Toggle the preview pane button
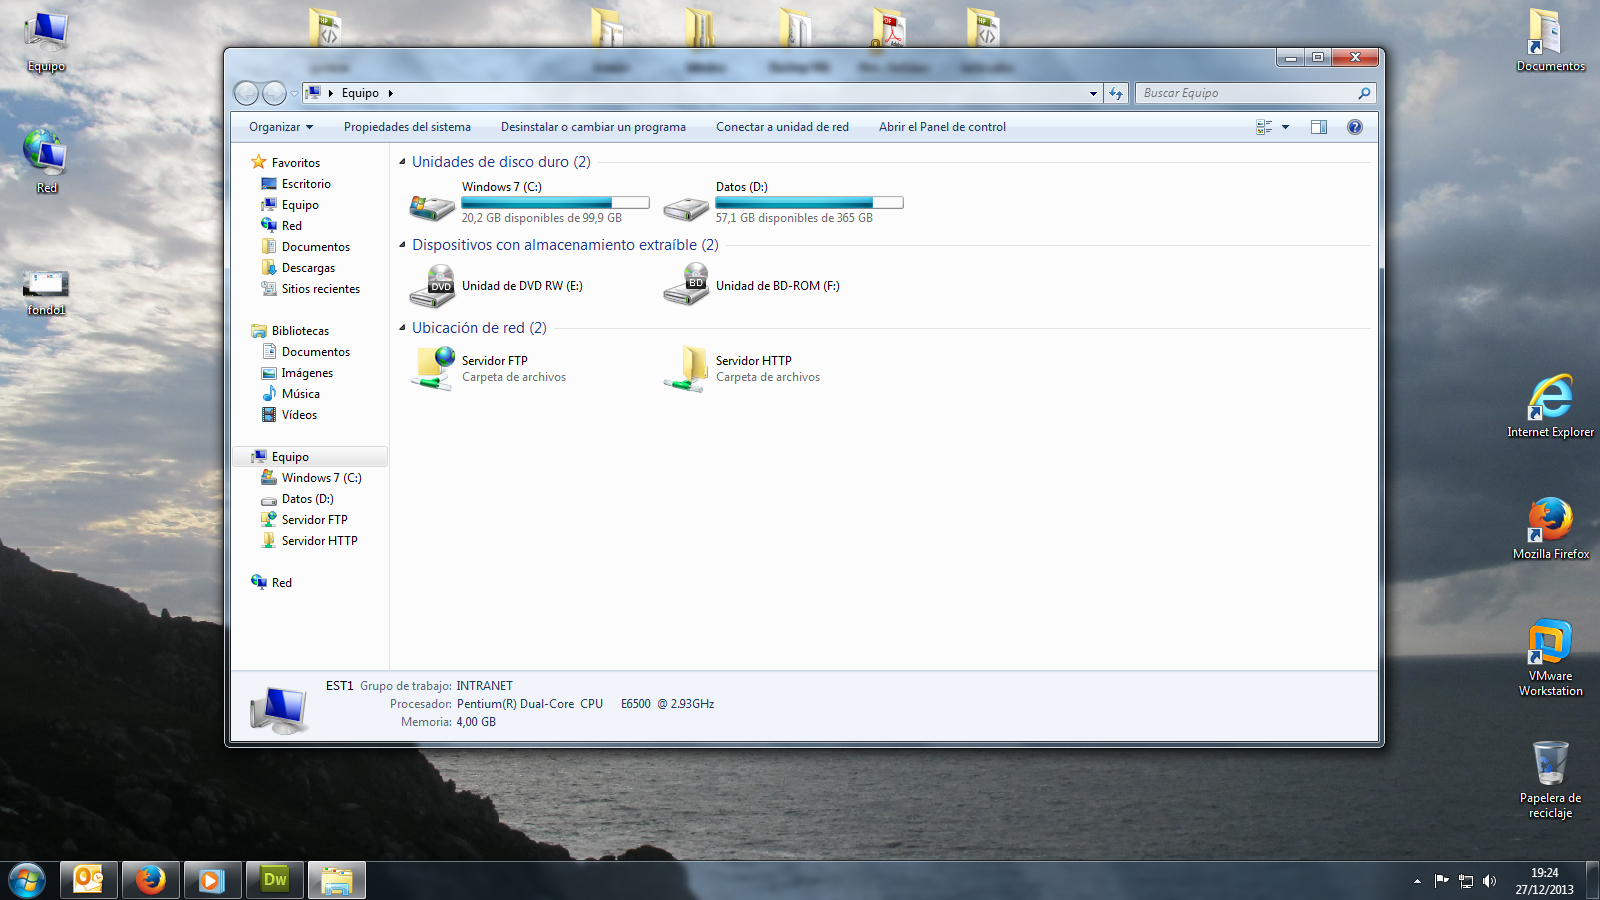This screenshot has height=900, width=1600. pyautogui.click(x=1319, y=127)
